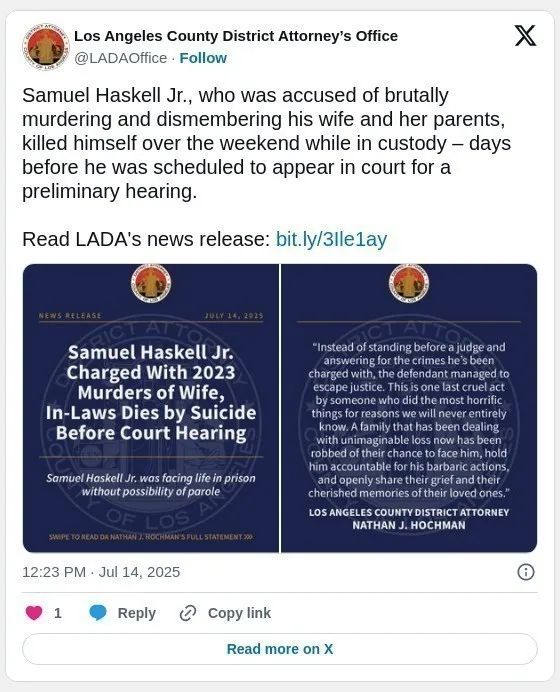Click the reply speech bubble icon

pos(98,613)
